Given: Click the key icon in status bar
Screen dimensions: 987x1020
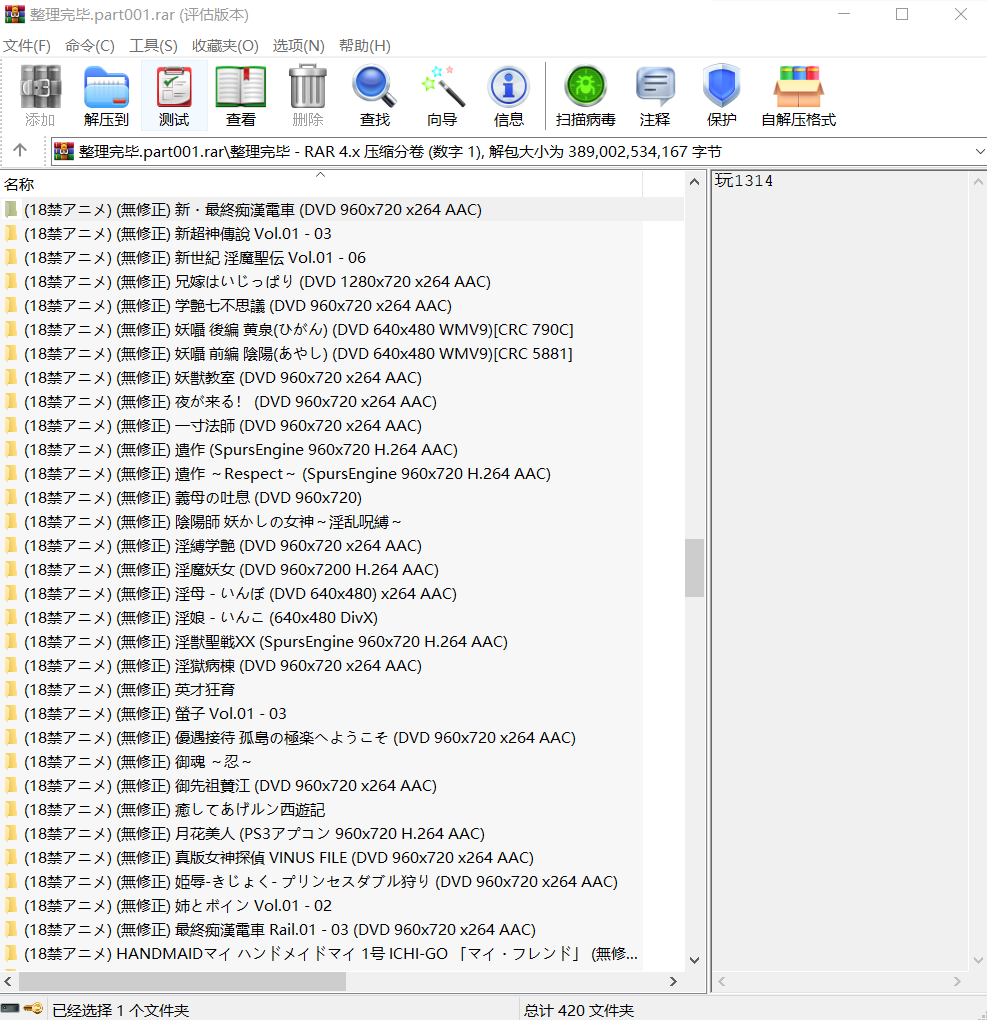Looking at the screenshot, I should point(33,1008).
